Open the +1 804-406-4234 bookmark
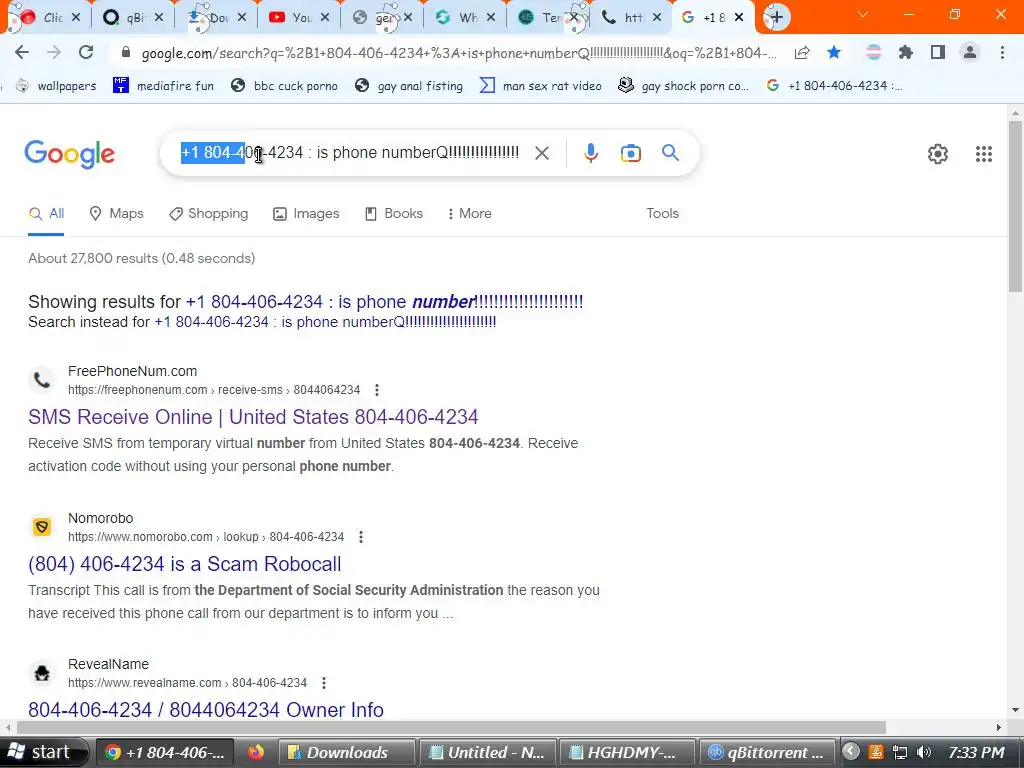 835,86
